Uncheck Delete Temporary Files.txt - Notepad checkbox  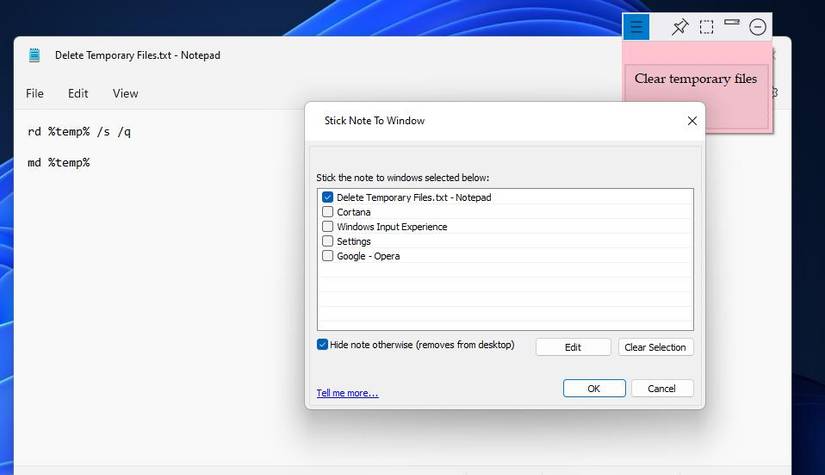pos(327,197)
